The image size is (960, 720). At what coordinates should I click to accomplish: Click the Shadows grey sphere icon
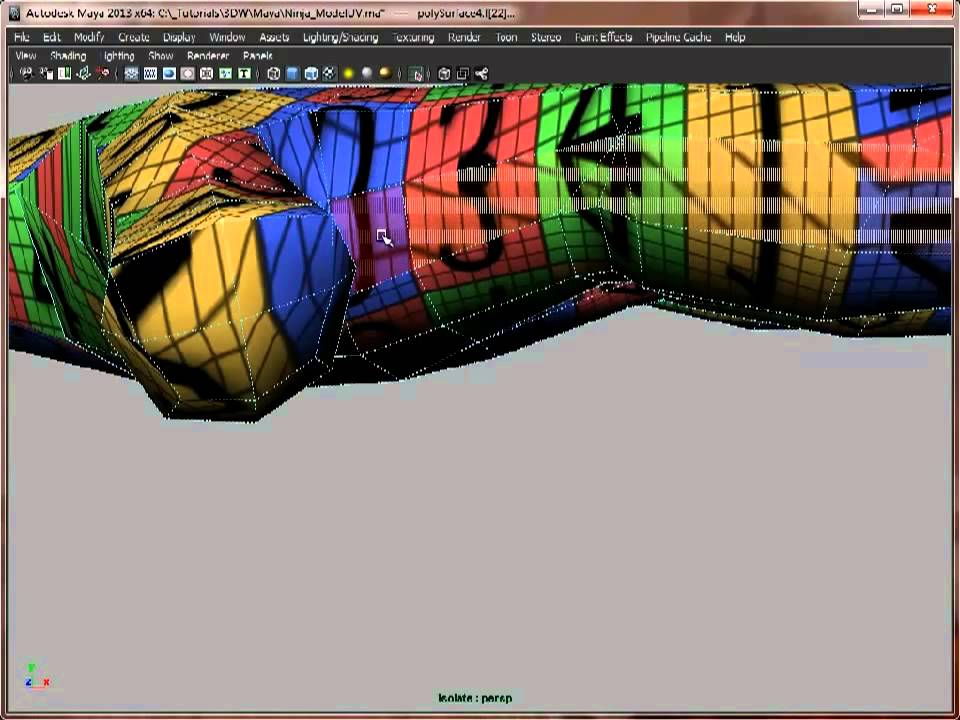pyautogui.click(x=367, y=74)
